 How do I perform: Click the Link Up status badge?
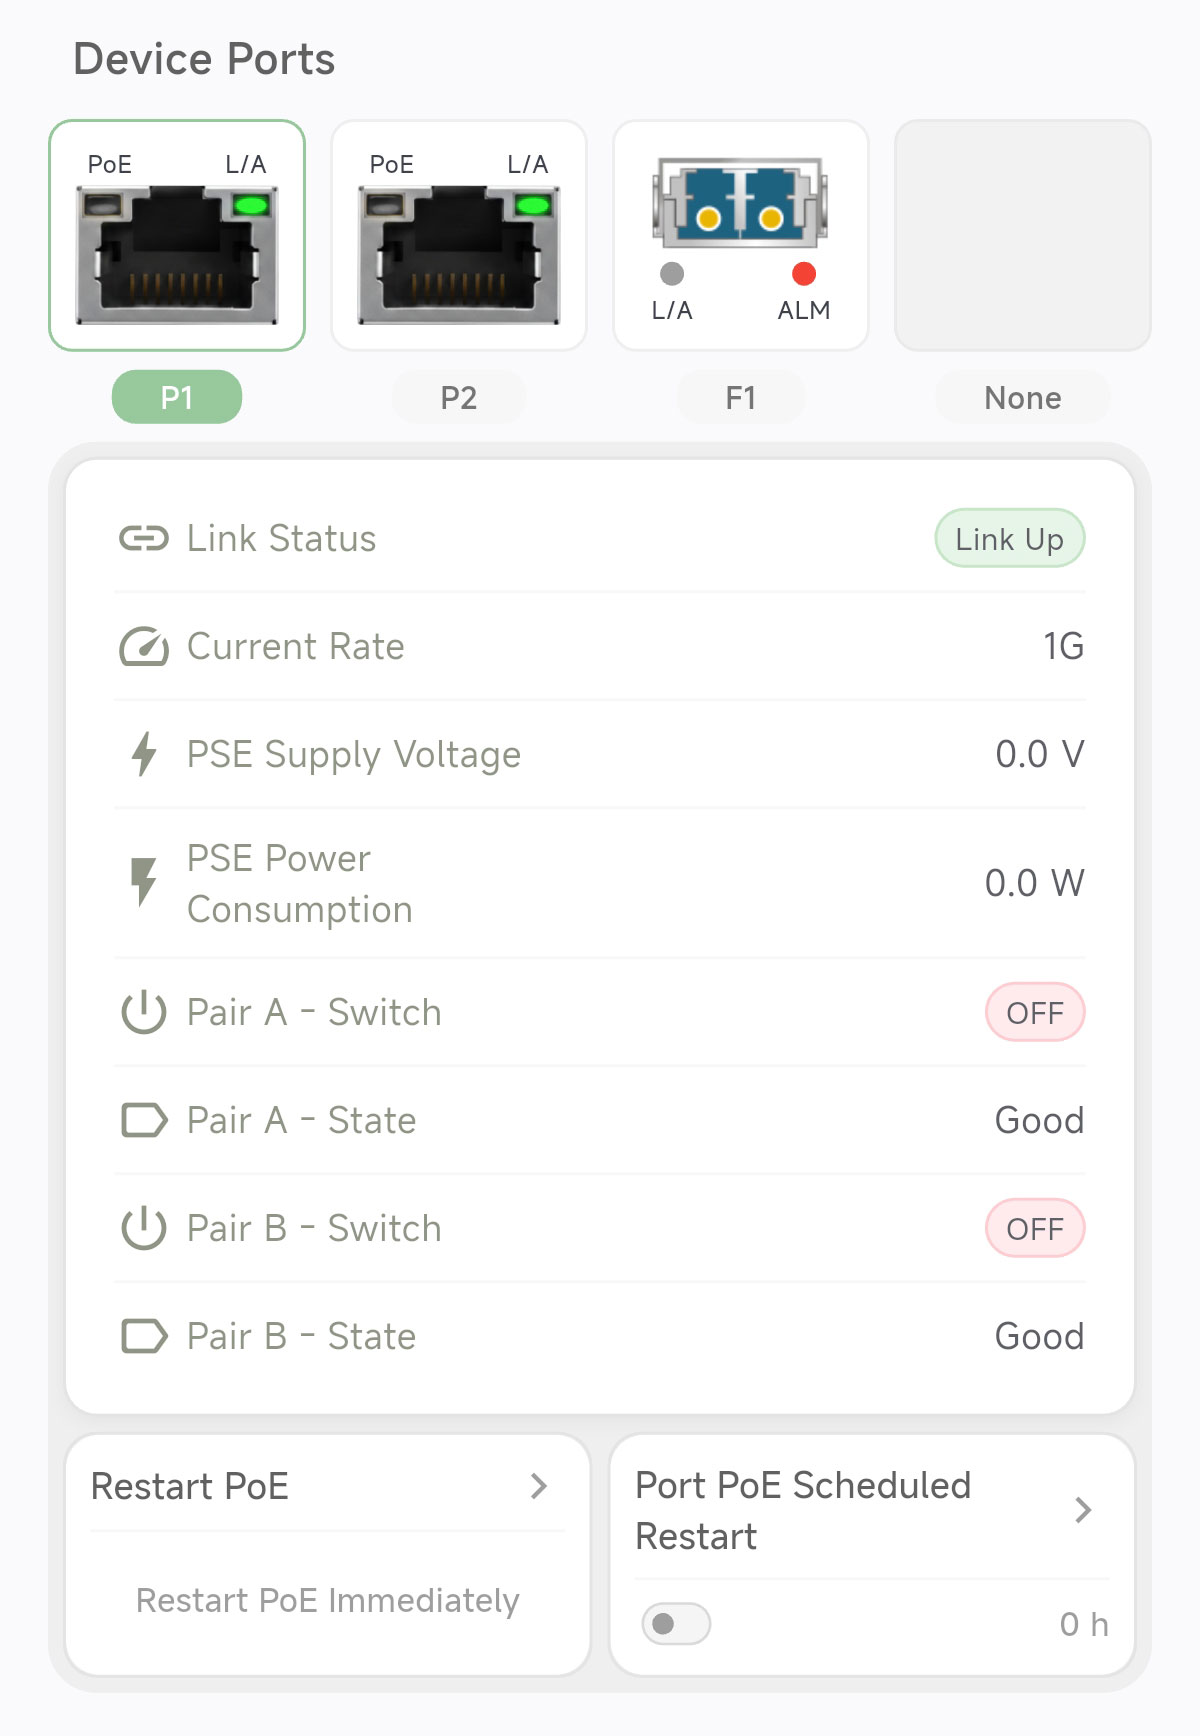click(x=1009, y=539)
